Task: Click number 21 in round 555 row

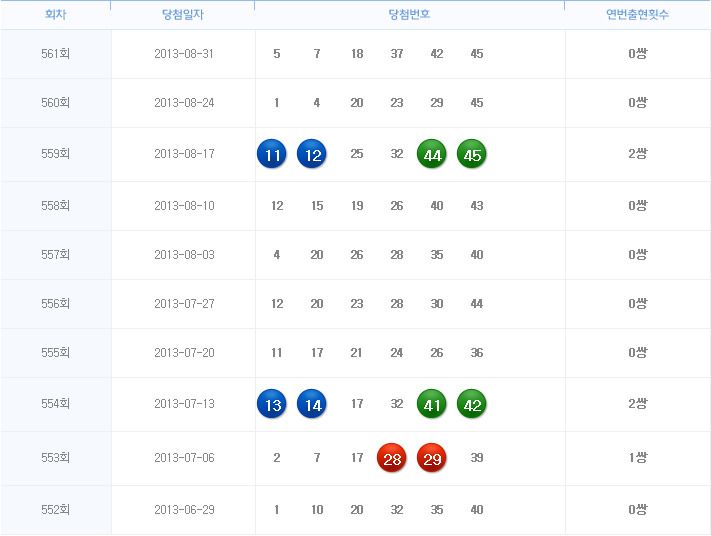Action: click(356, 352)
